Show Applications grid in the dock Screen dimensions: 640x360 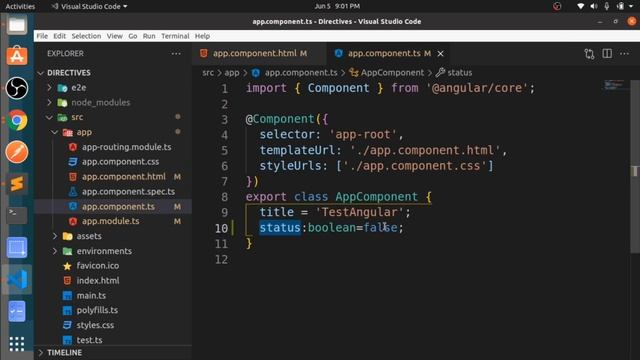(17, 344)
